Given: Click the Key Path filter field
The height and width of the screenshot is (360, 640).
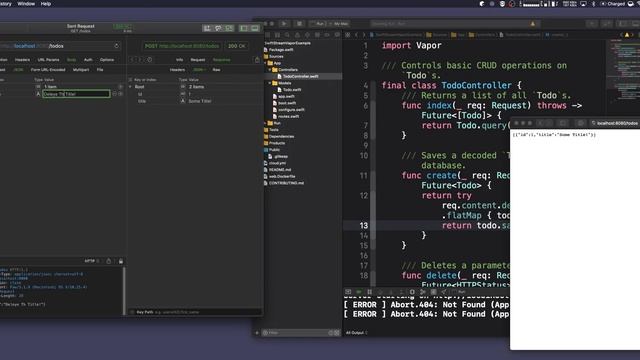Looking at the screenshot, I should (x=195, y=312).
